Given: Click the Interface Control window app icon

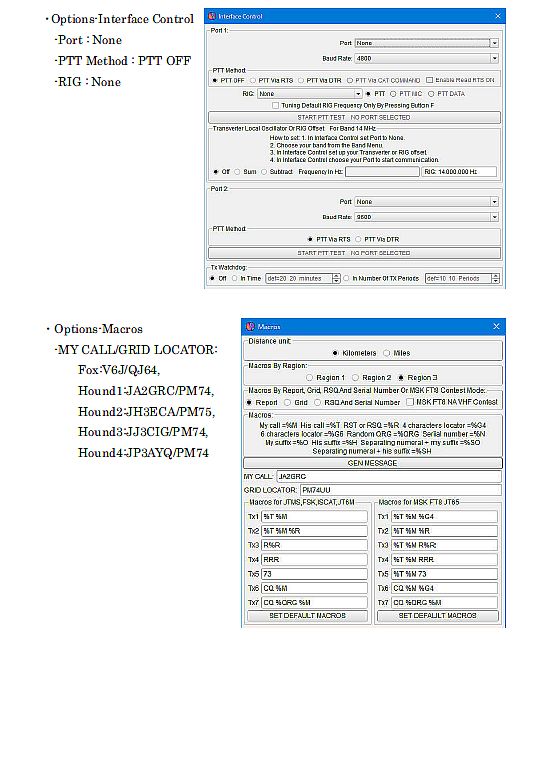Looking at the screenshot, I should coord(212,16).
